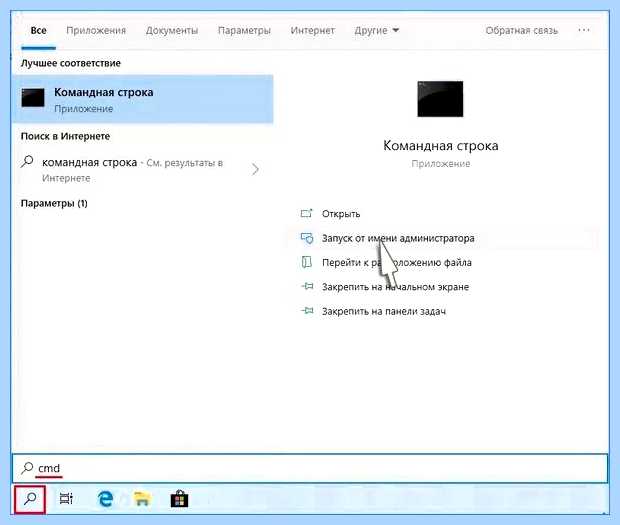
Task: Open web search result командная строка
Action: coord(140,170)
